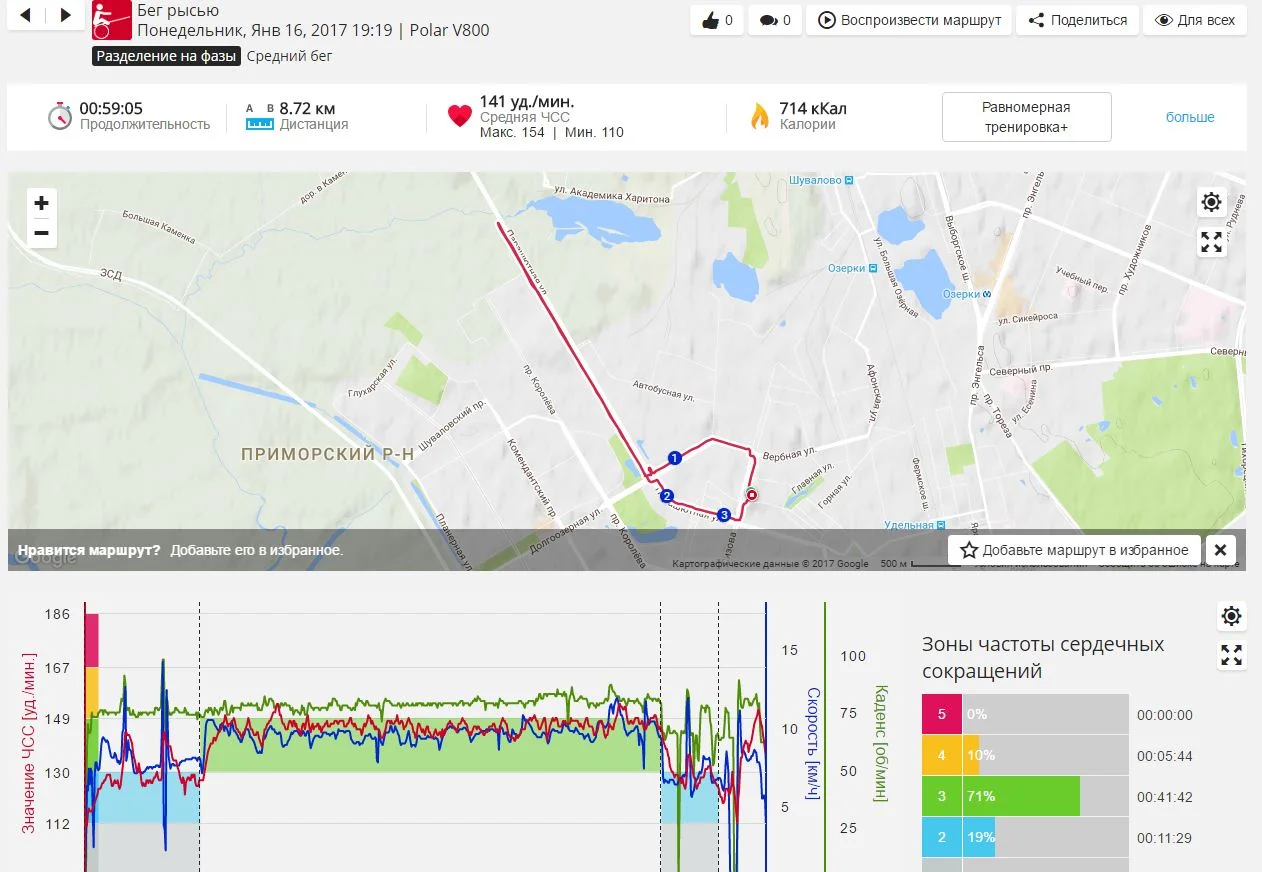Expand details with the больше link
The width and height of the screenshot is (1262, 872).
1190,117
